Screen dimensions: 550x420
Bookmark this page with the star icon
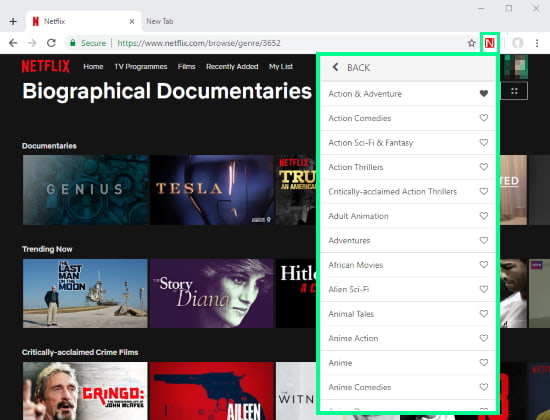(471, 43)
